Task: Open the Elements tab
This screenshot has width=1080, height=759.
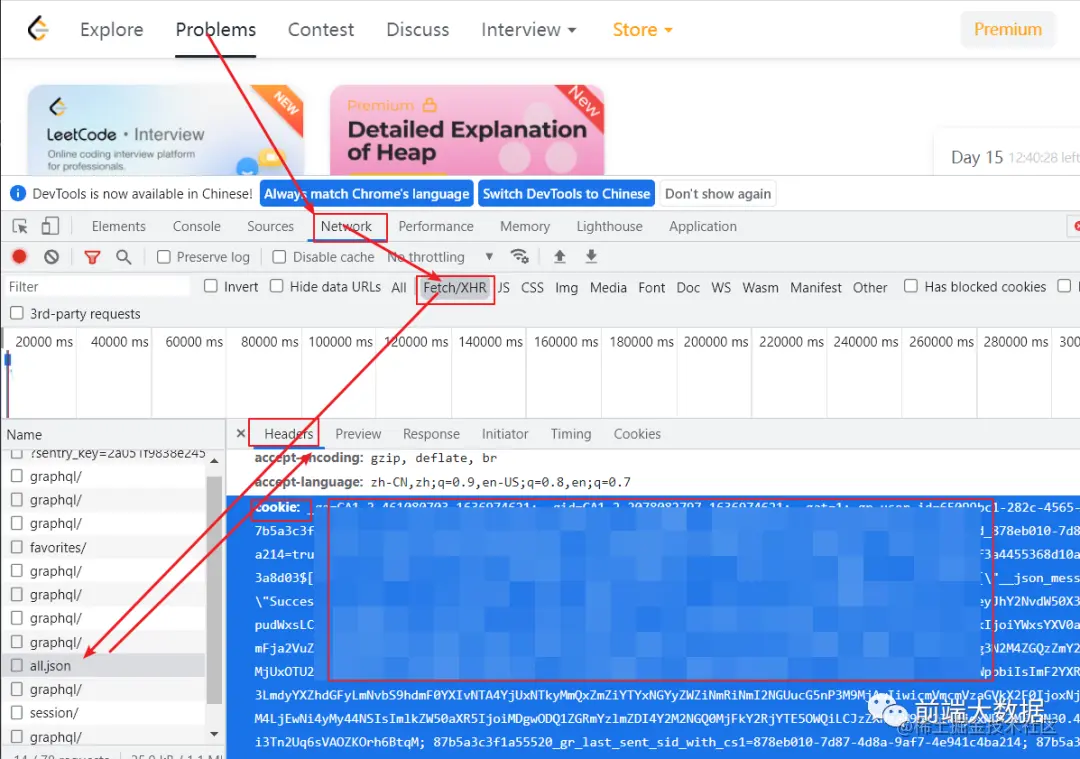Action: tap(118, 226)
